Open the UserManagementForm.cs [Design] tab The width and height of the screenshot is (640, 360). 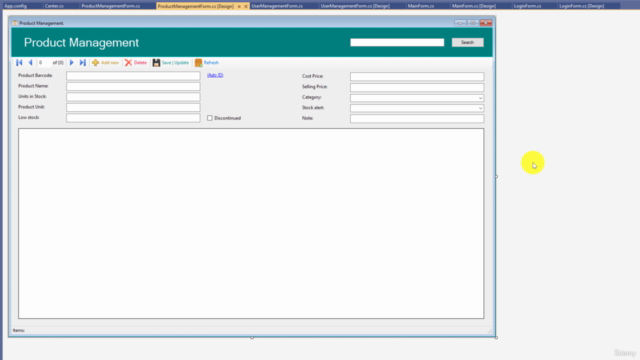355,6
